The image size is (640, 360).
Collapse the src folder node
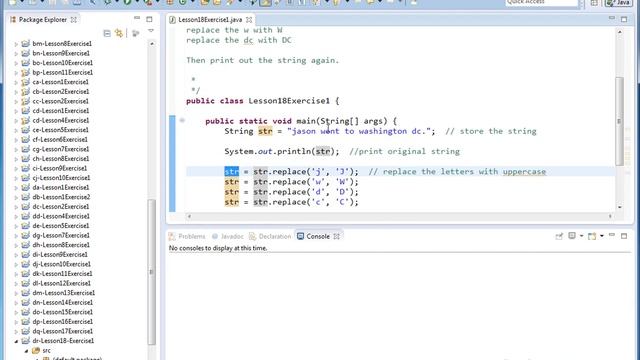(x=26, y=351)
